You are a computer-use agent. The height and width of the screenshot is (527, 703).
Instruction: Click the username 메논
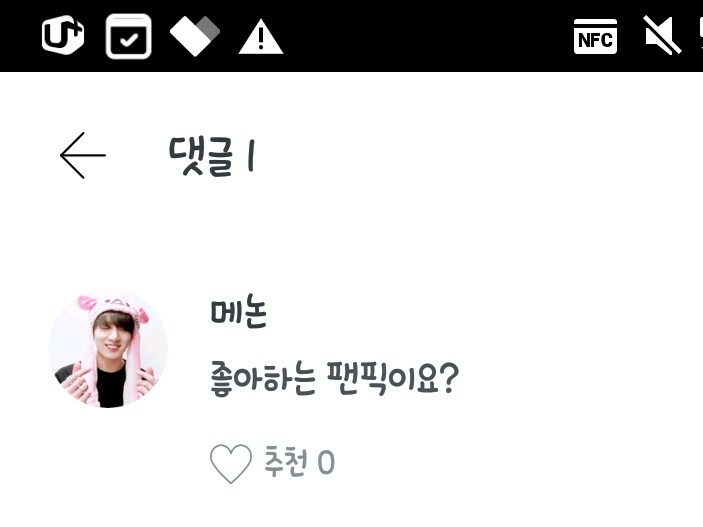[239, 311]
